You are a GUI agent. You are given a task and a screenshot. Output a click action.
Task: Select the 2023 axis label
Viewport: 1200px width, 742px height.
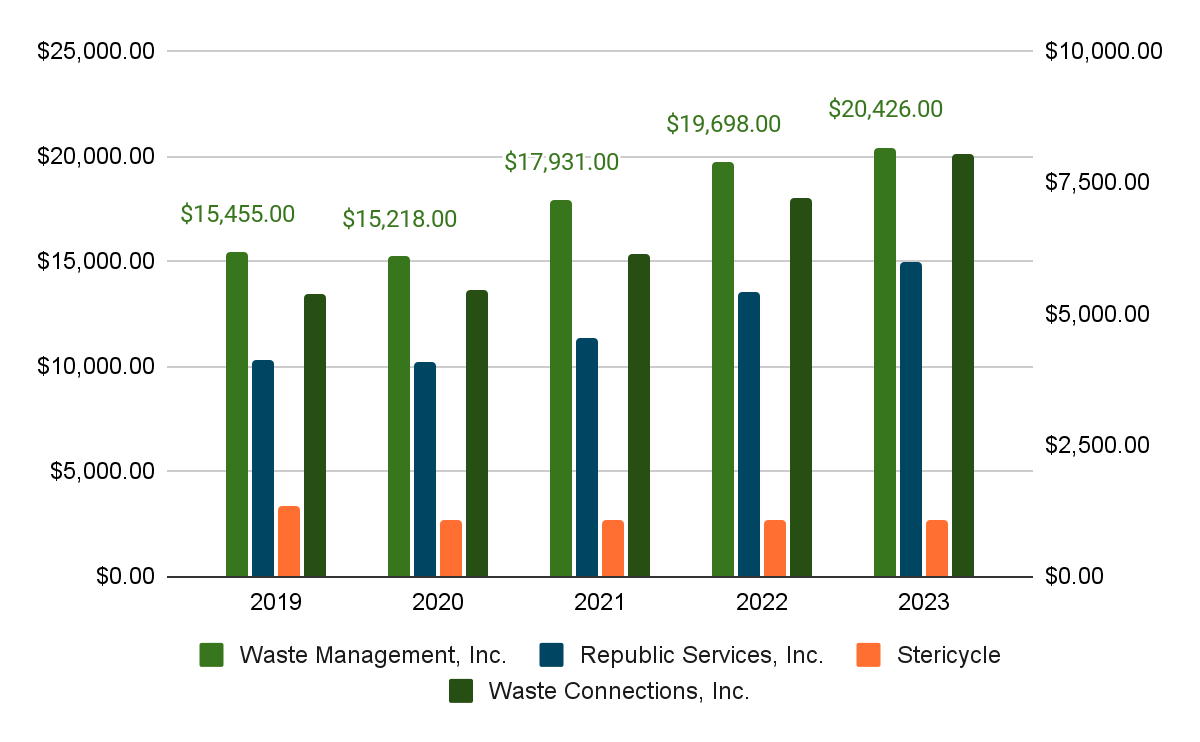pyautogui.click(x=923, y=603)
